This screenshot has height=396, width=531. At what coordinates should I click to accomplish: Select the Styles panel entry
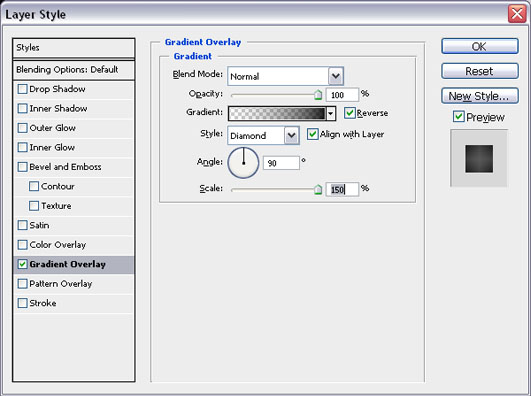click(73, 48)
